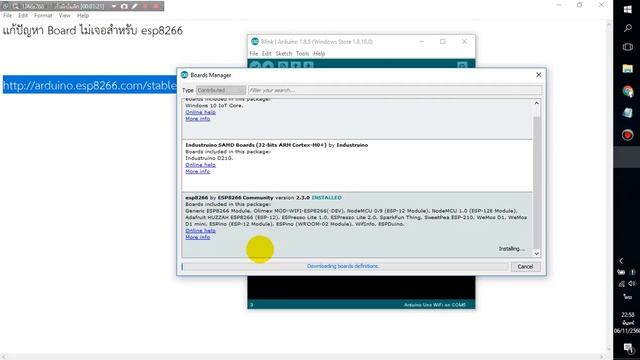Open Notepad Edit menu

(23, 16)
